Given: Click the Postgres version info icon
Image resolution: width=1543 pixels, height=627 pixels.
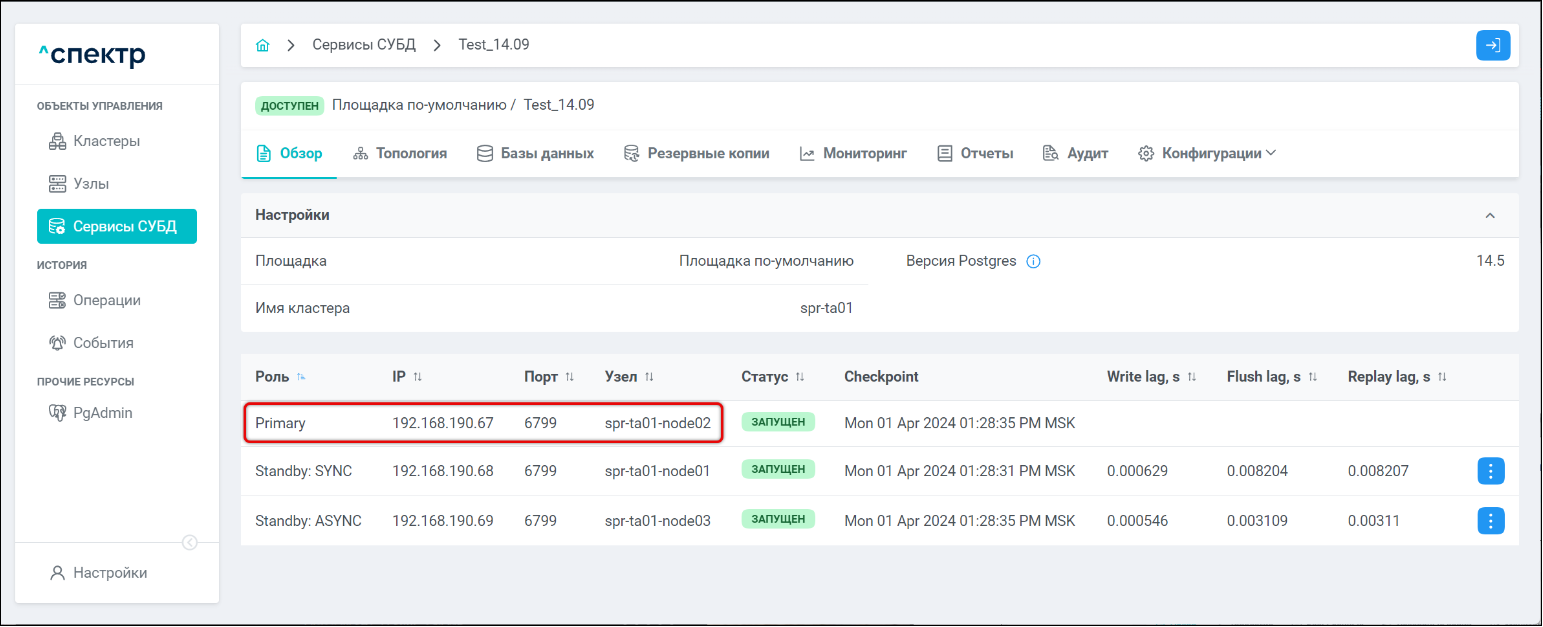Looking at the screenshot, I should coord(1034,262).
